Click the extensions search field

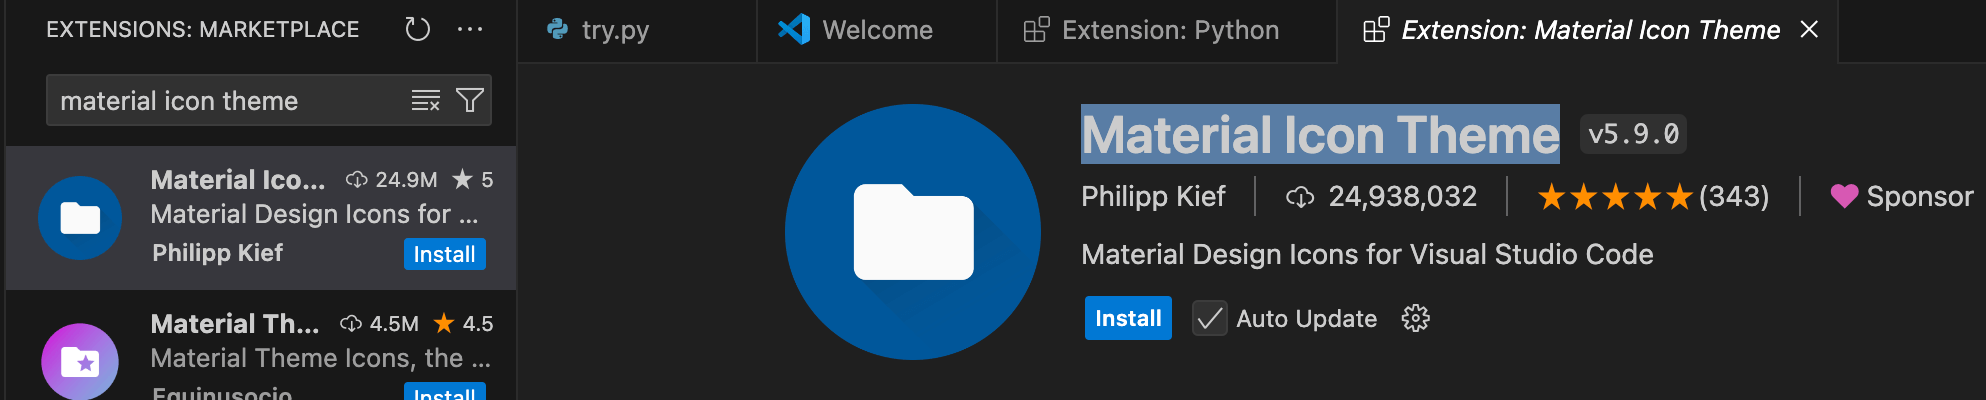coord(225,101)
